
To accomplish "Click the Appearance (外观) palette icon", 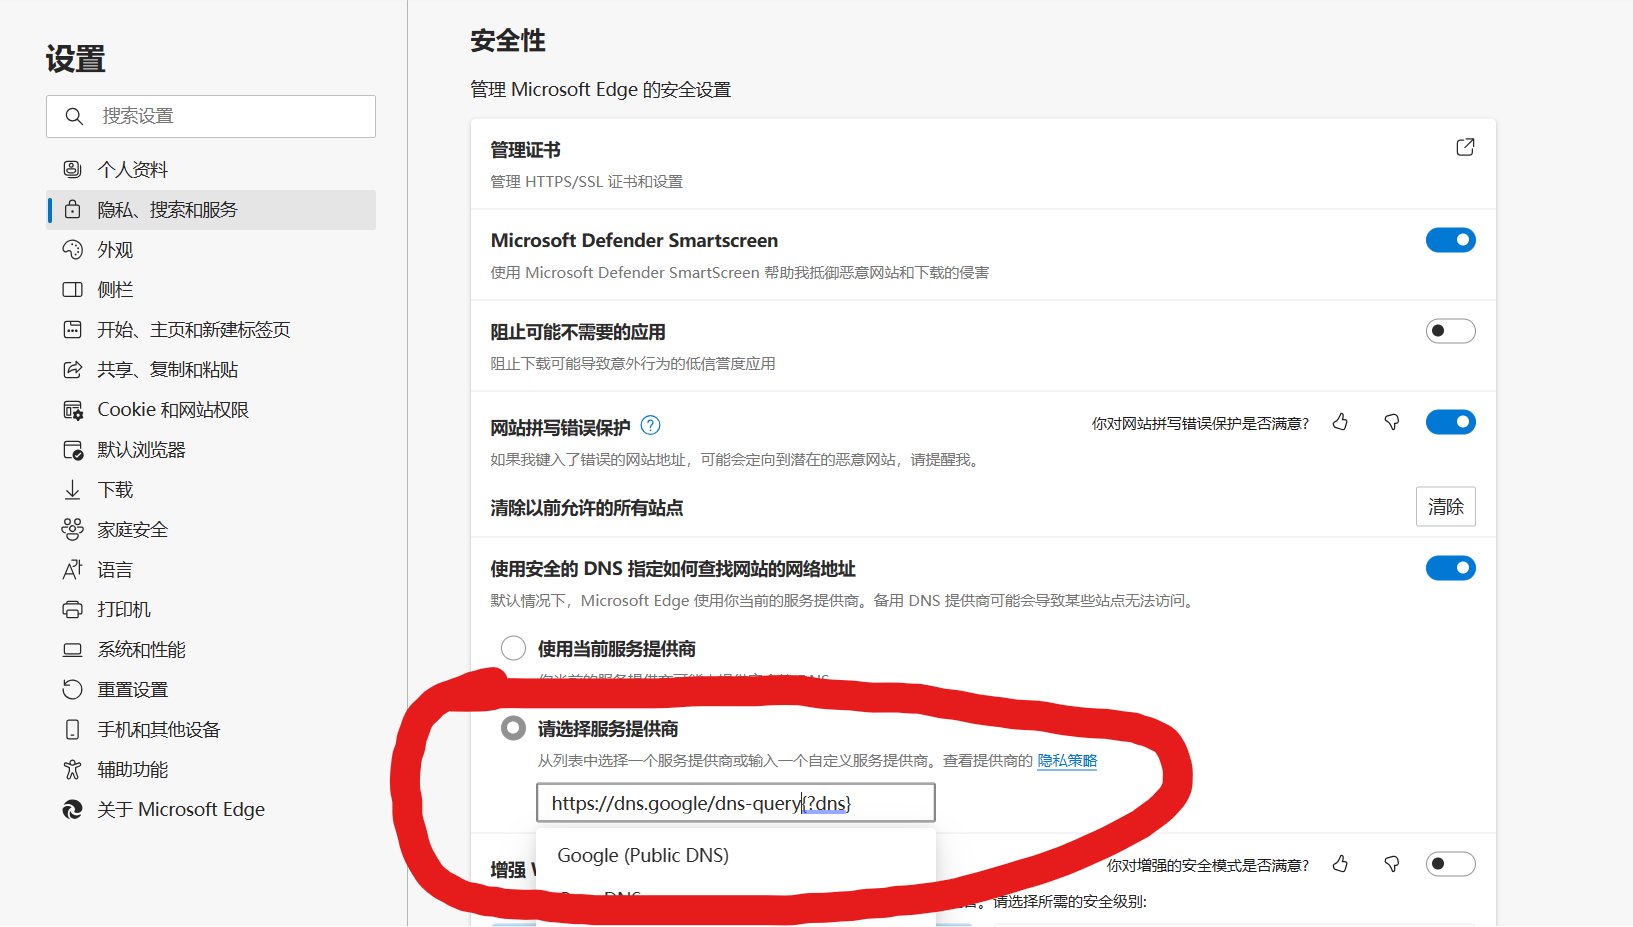I will tap(72, 249).
